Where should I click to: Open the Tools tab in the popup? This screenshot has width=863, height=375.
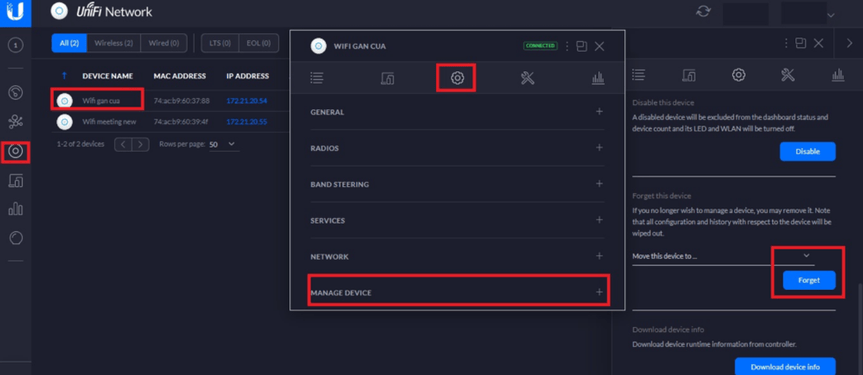tap(527, 78)
